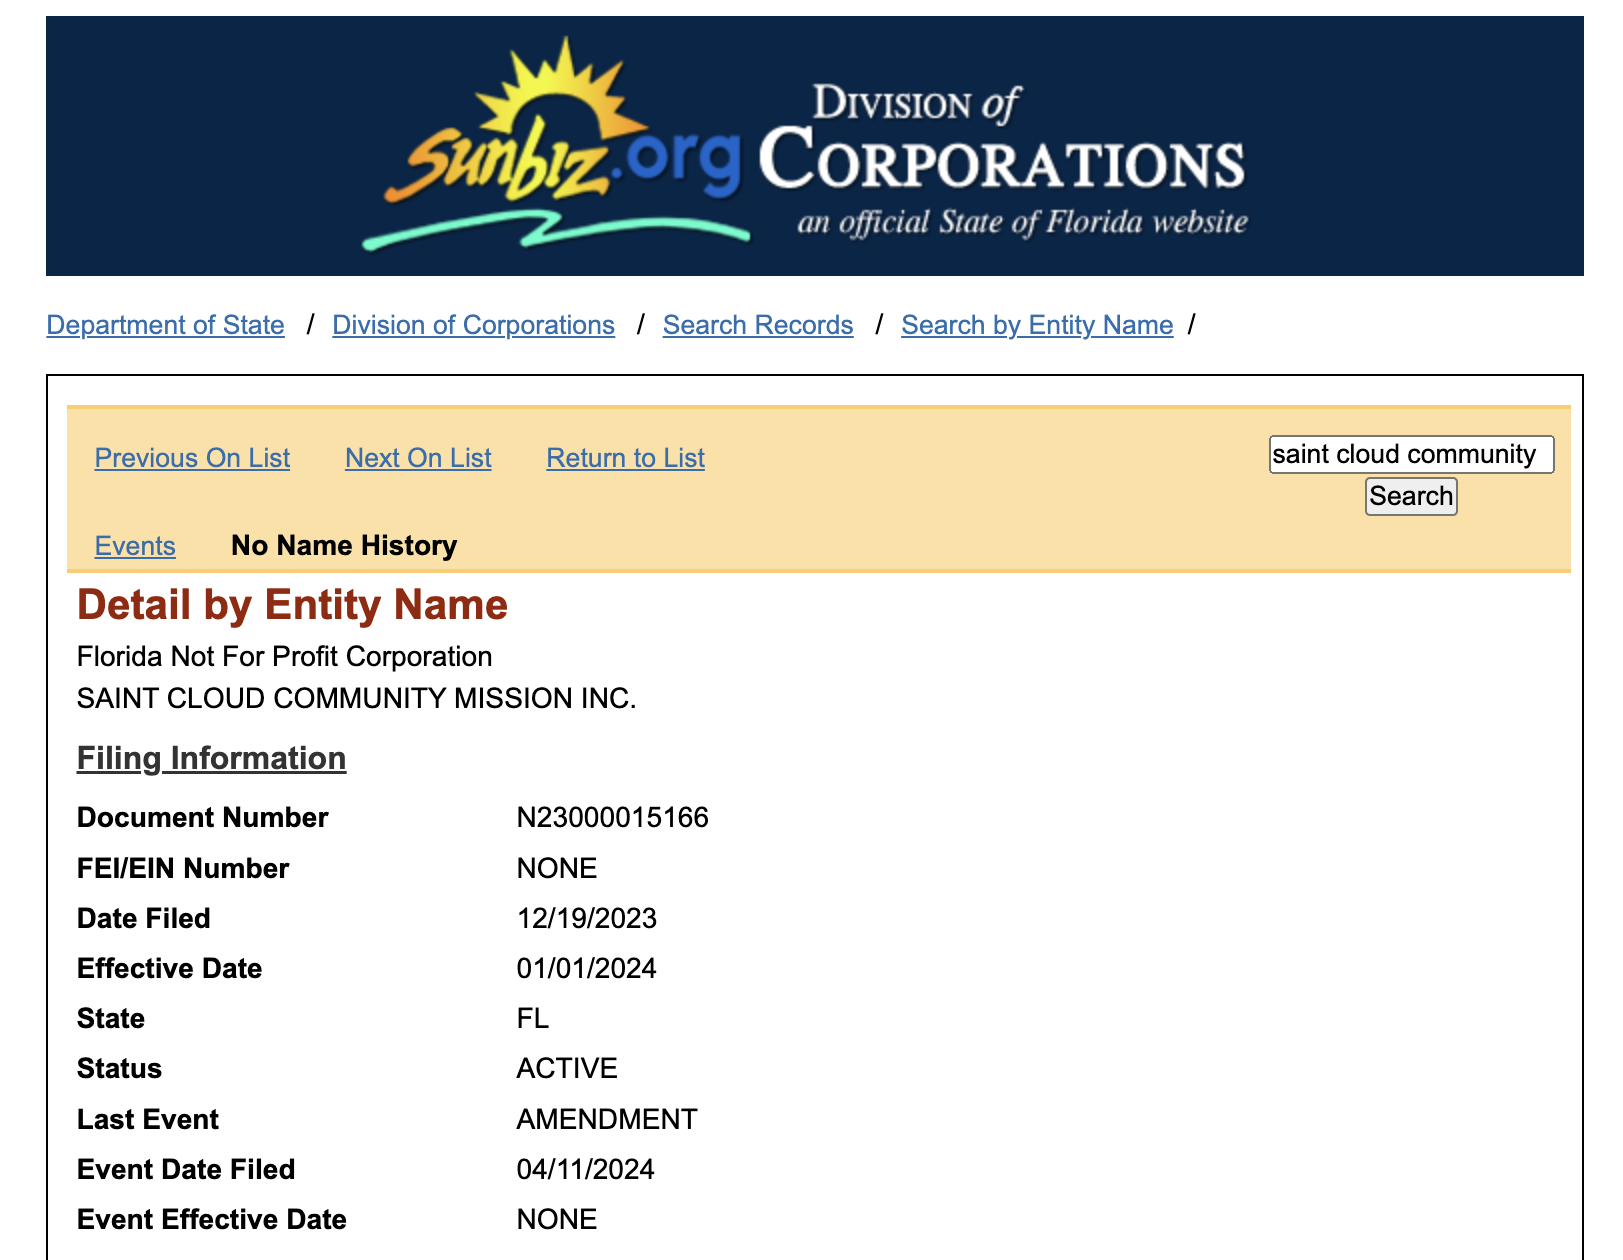
Task: Click the Last Event value AMENDMENT
Action: [606, 1119]
